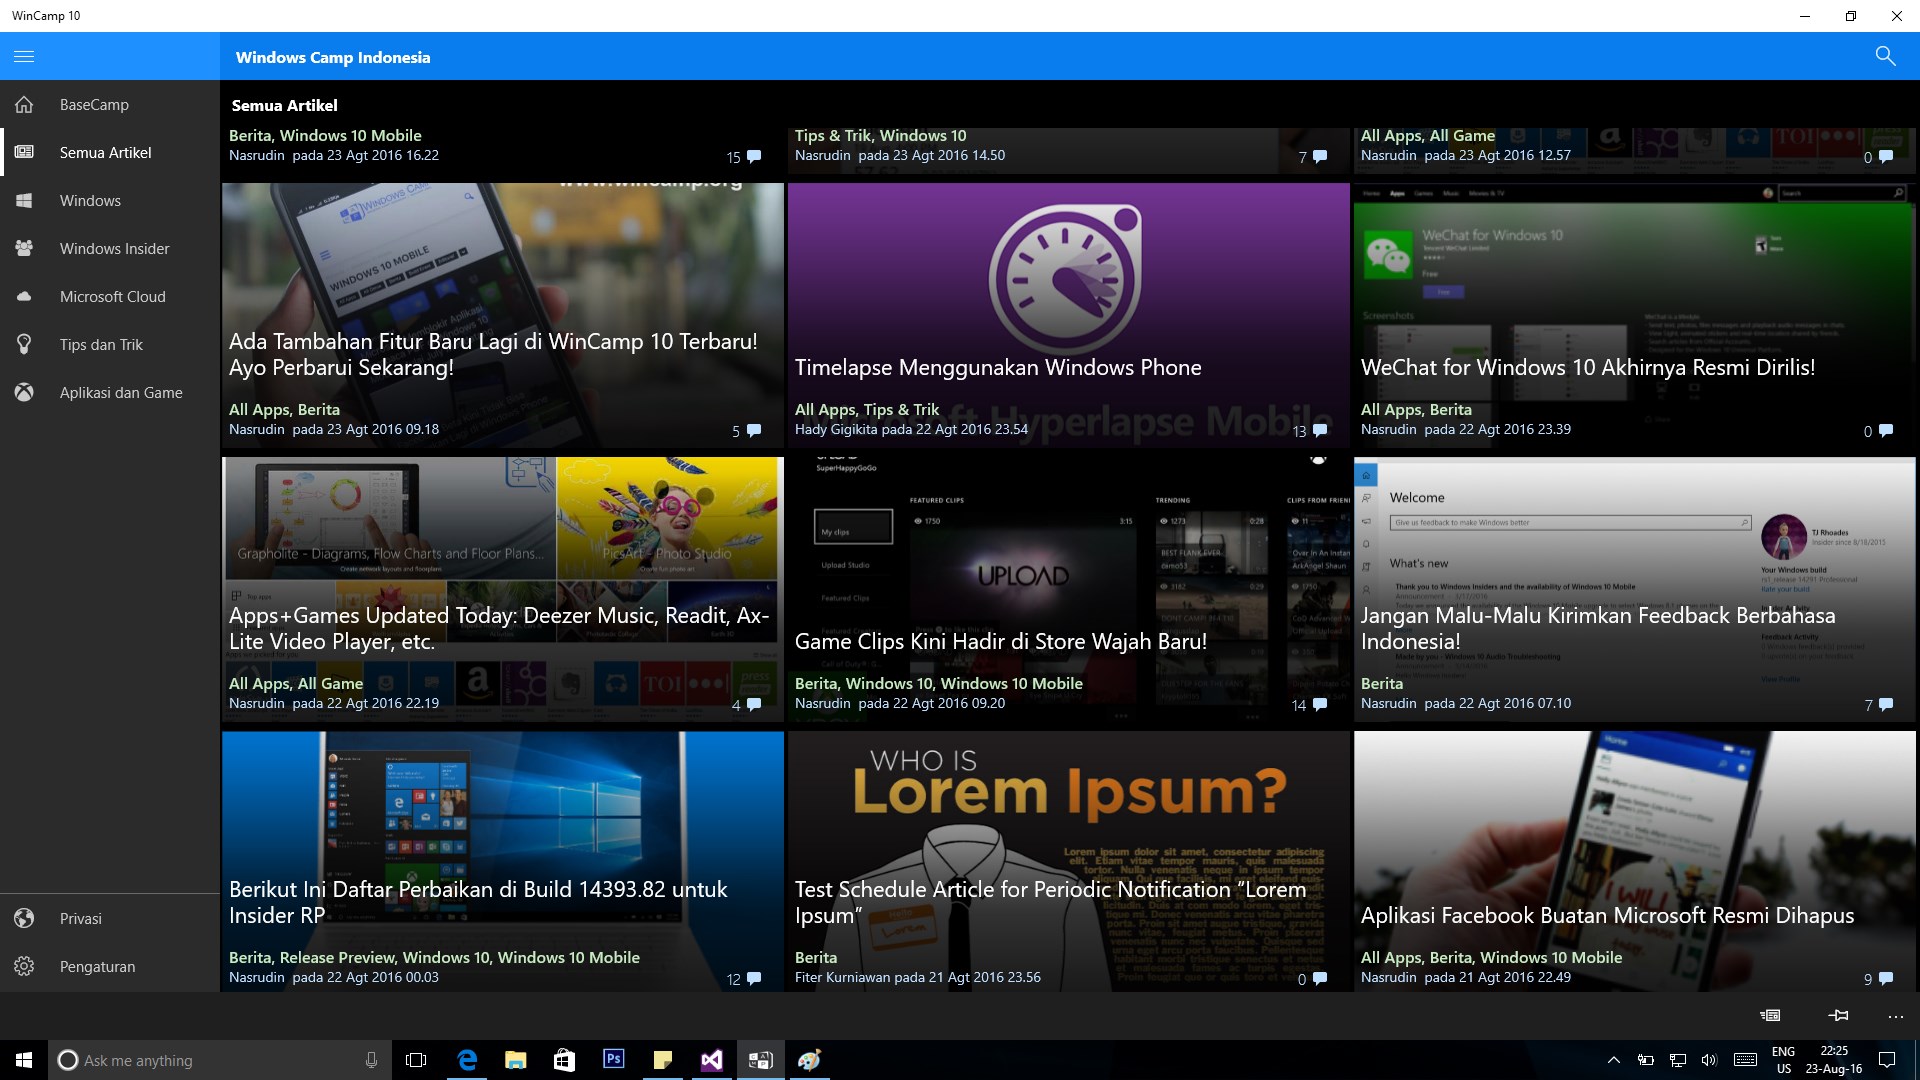The width and height of the screenshot is (1920, 1080).
Task: Open Privasi globe item
Action: click(80, 919)
